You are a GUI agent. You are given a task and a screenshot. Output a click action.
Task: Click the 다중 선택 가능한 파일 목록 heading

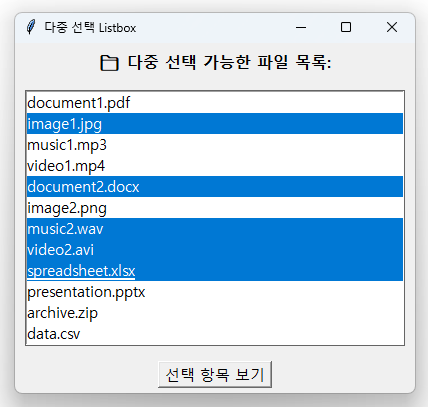click(230, 62)
